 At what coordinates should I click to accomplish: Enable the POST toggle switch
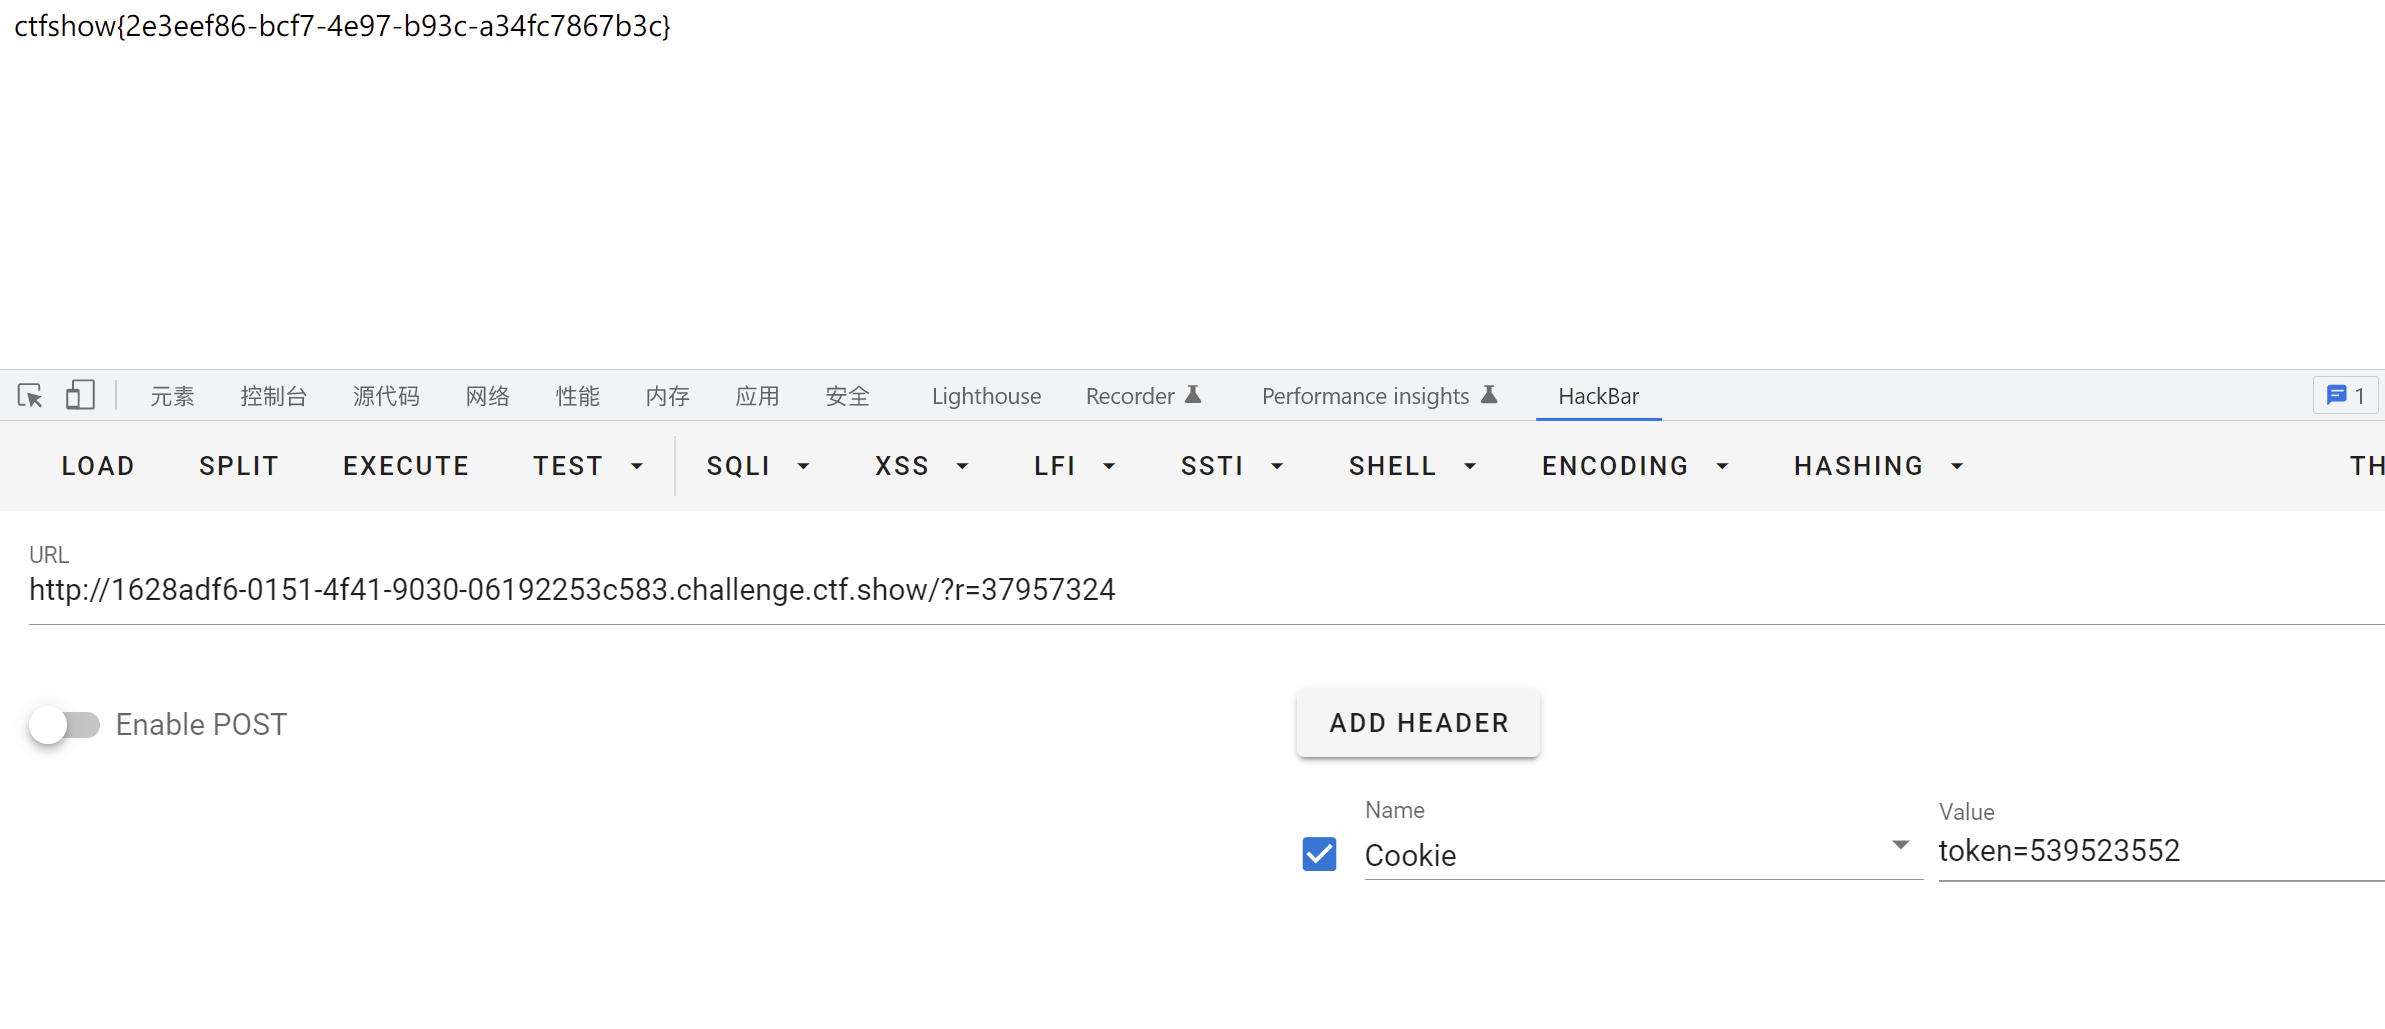click(65, 725)
